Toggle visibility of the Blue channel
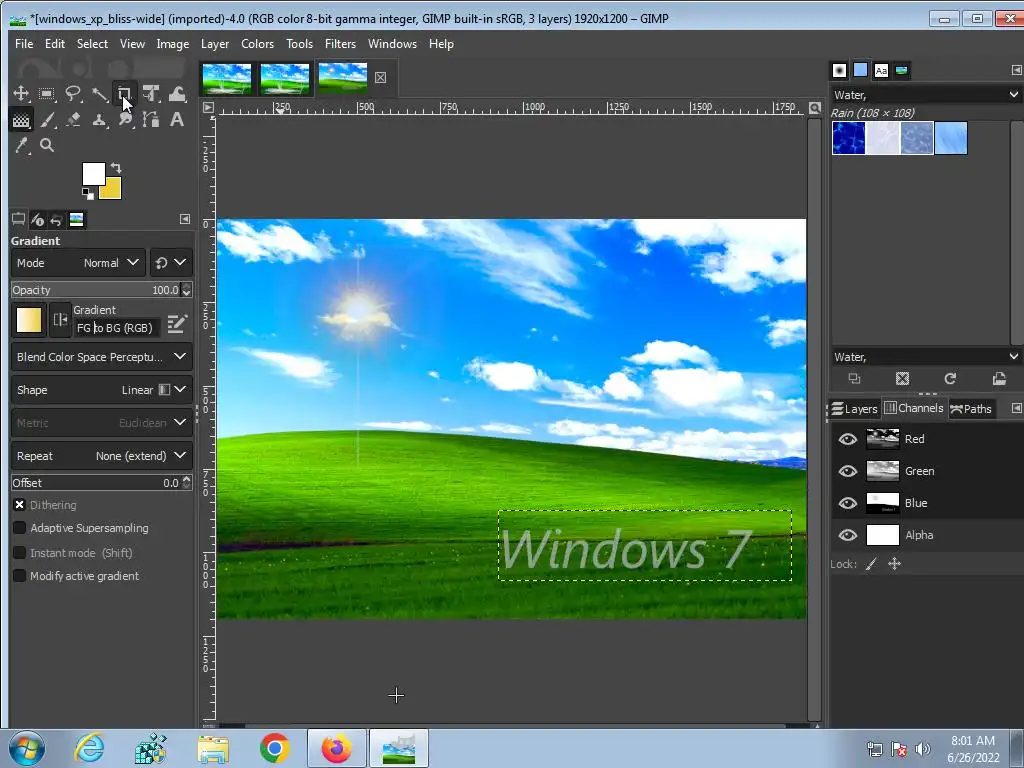This screenshot has width=1024, height=768. coord(848,503)
